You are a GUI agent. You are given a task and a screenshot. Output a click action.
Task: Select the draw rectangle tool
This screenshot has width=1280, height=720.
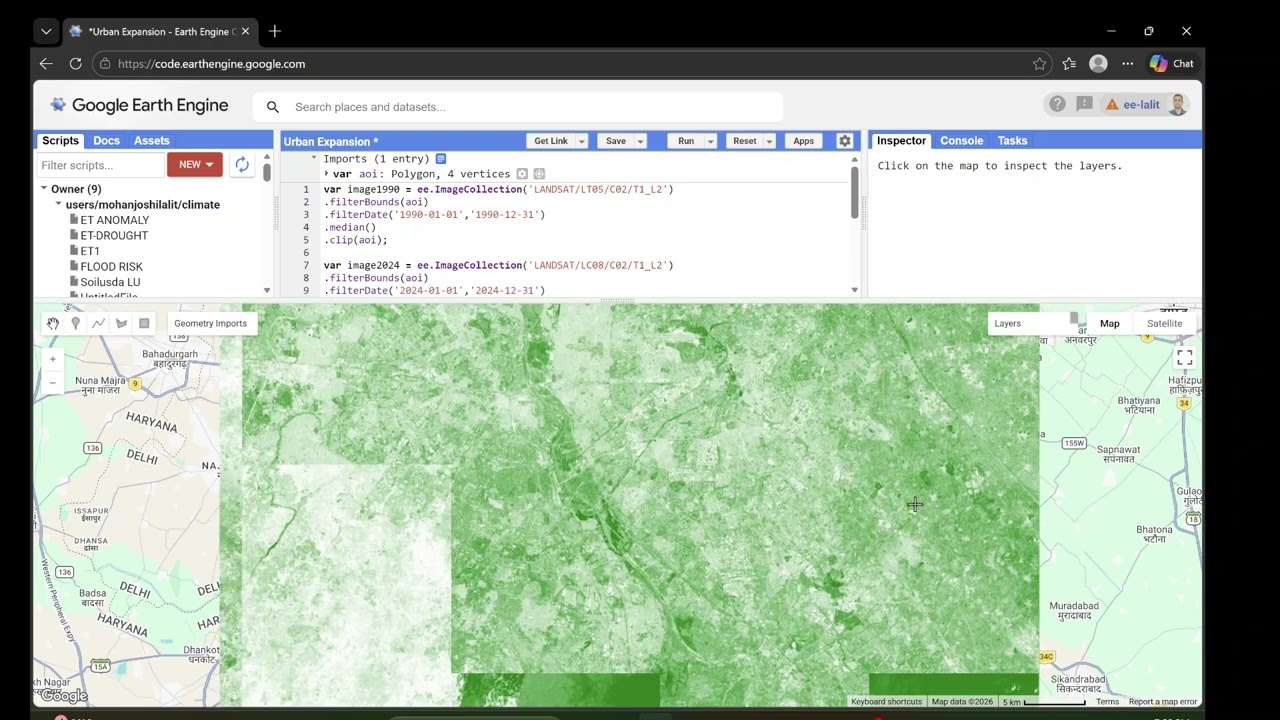pos(144,323)
